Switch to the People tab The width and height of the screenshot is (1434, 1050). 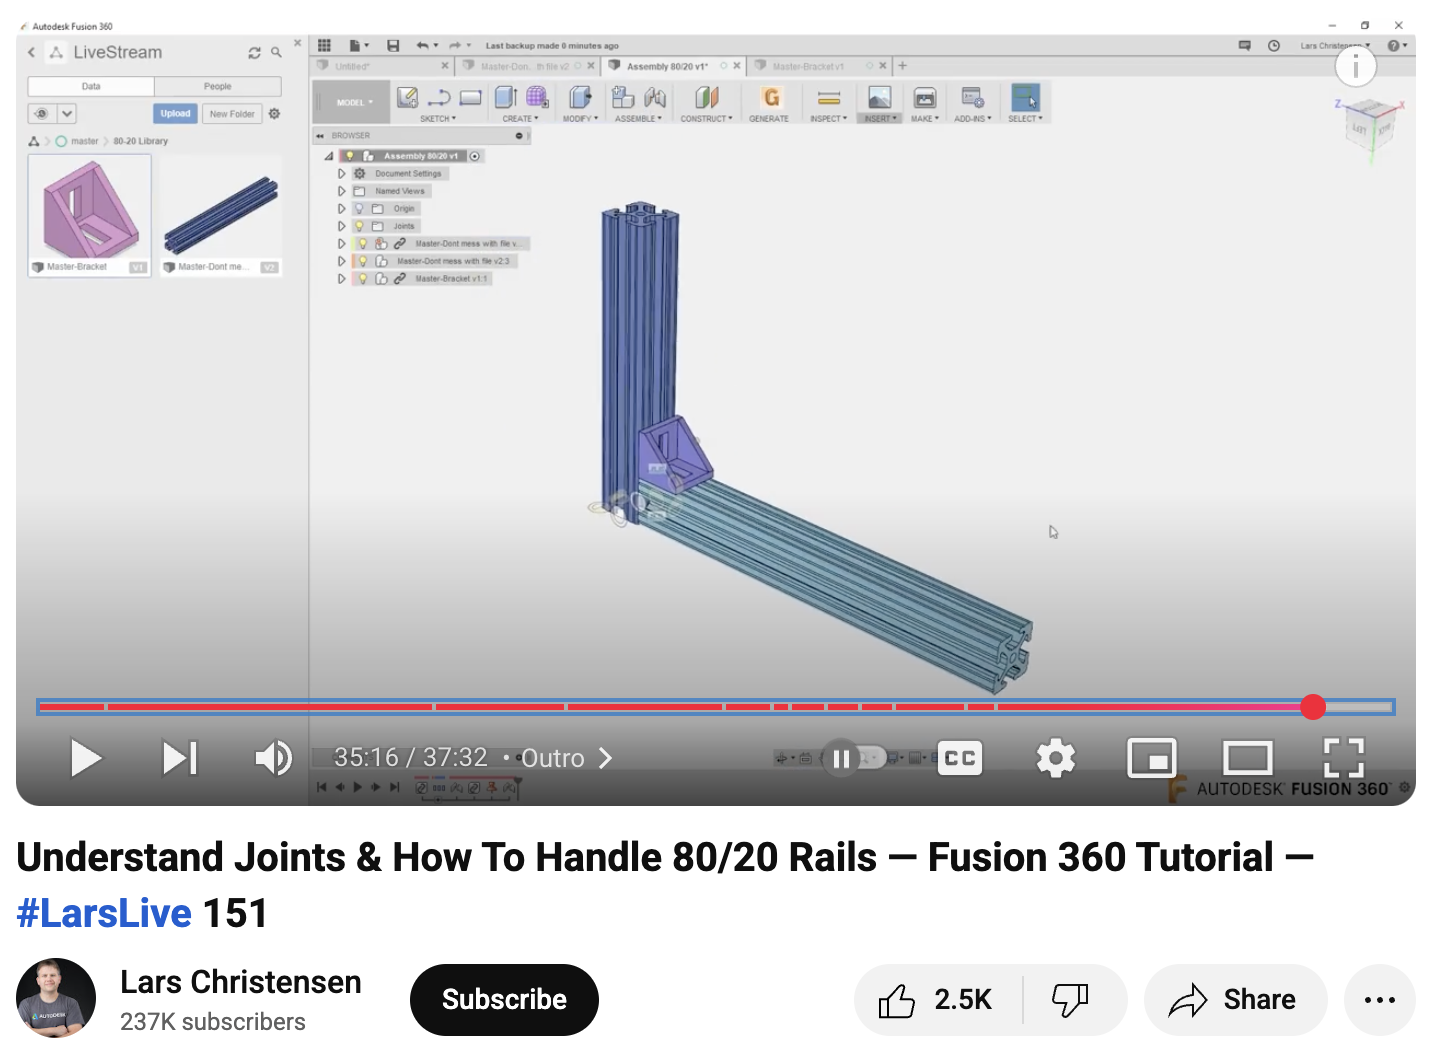click(217, 87)
